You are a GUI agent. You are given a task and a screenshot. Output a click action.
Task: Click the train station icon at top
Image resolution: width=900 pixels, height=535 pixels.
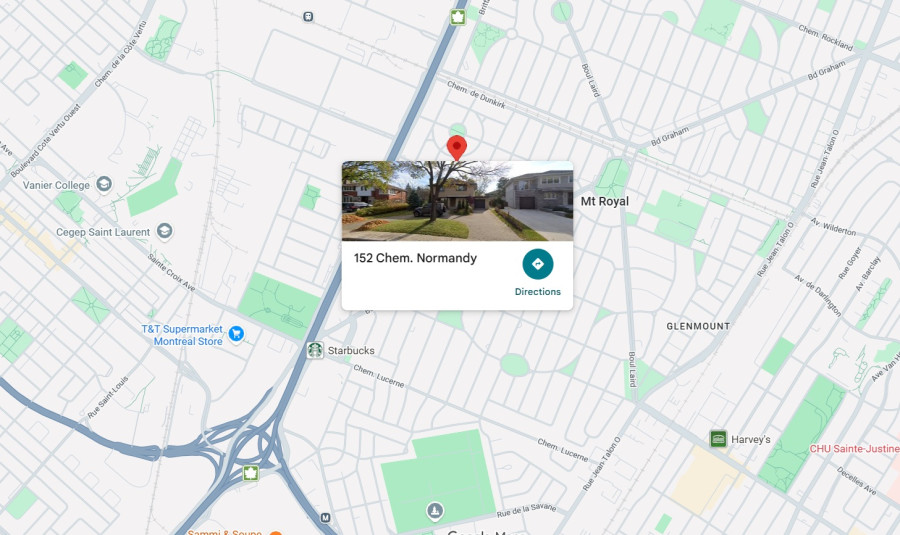tap(309, 17)
